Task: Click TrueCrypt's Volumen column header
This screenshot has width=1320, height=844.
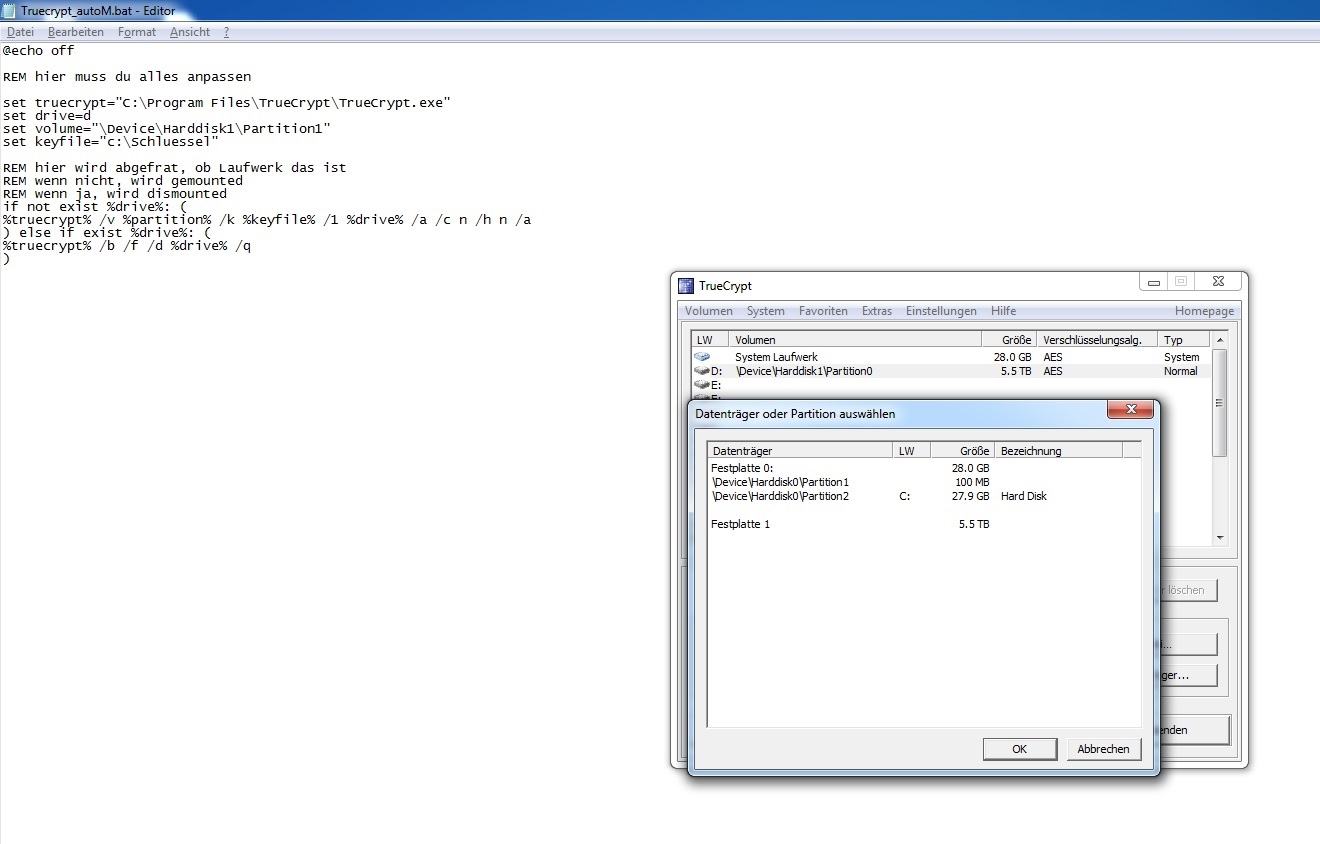Action: (x=854, y=340)
